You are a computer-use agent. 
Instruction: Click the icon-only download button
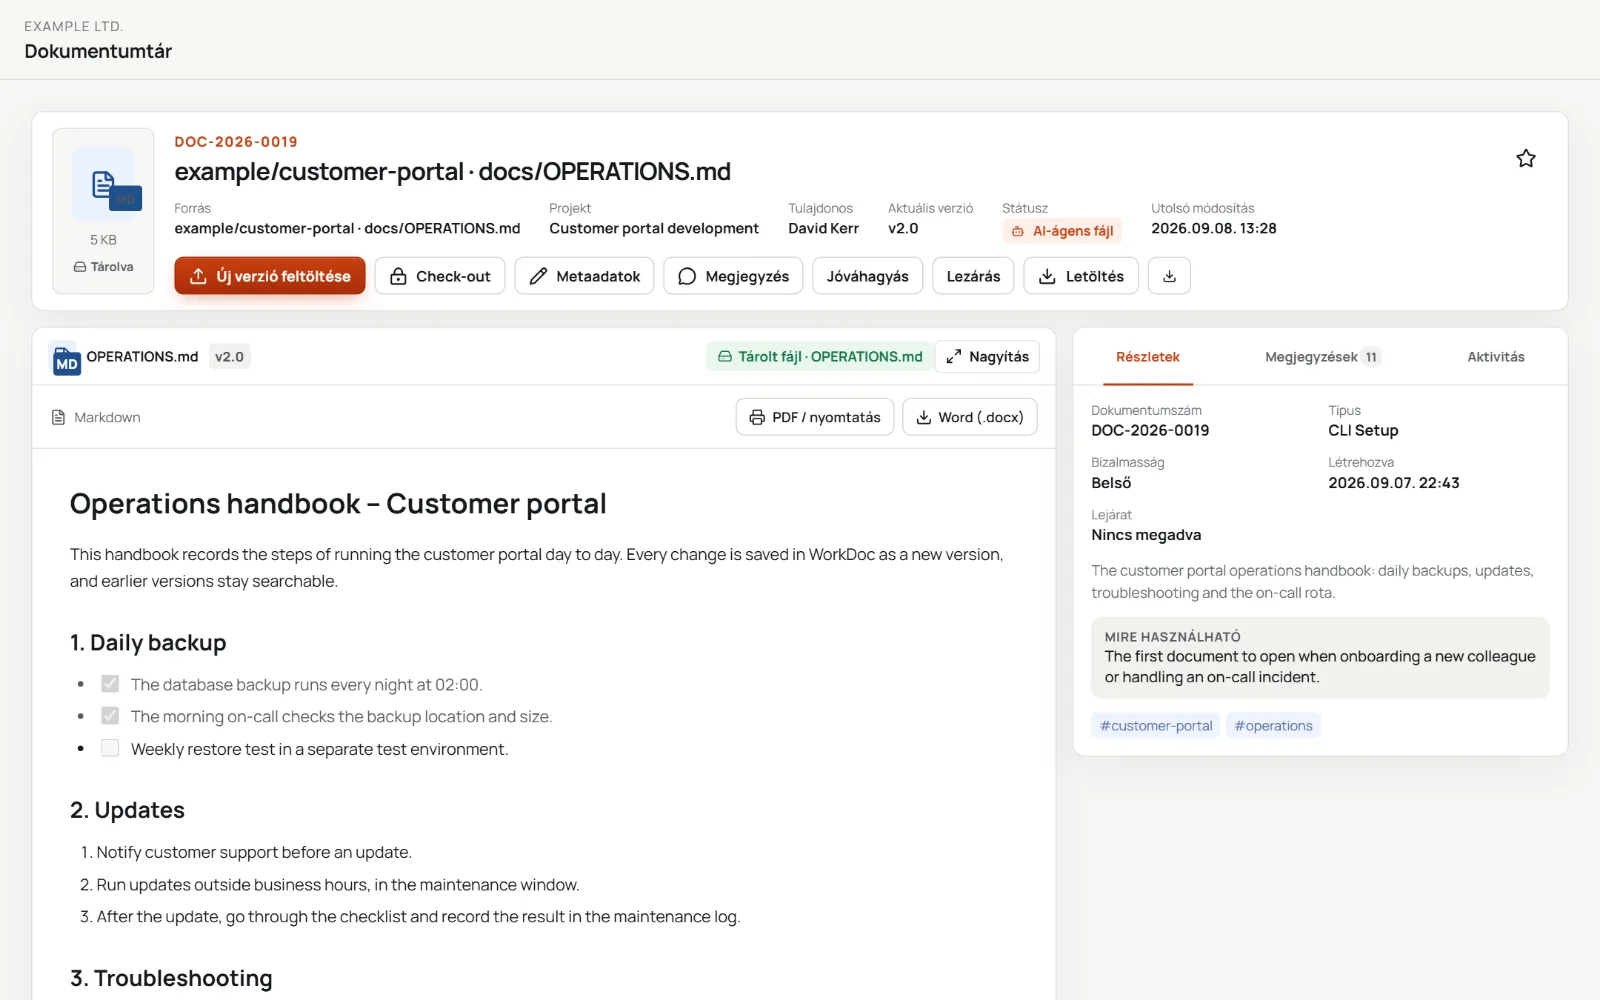click(x=1169, y=276)
